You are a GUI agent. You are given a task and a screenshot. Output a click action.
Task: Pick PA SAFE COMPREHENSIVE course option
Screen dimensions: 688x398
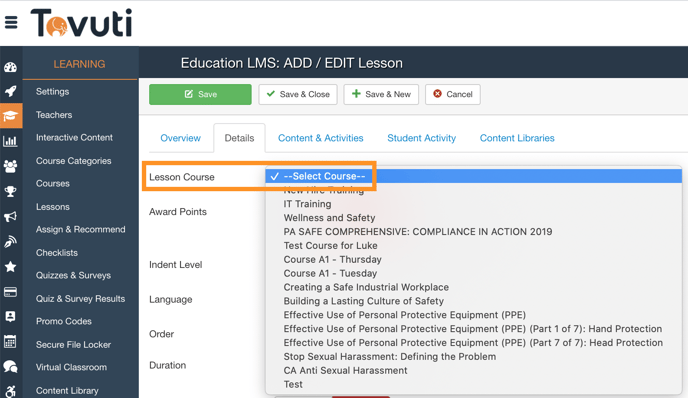pos(473,232)
